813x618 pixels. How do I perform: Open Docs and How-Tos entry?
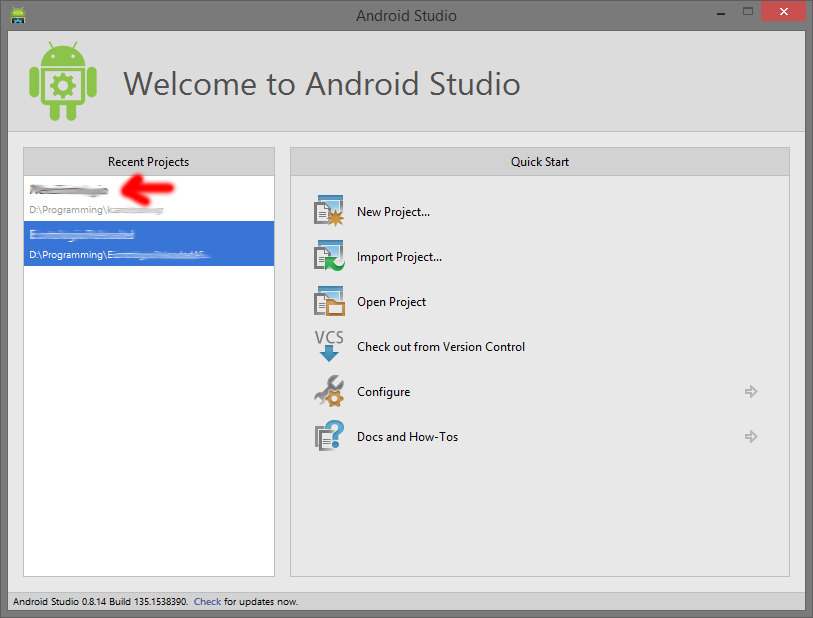click(x=408, y=437)
